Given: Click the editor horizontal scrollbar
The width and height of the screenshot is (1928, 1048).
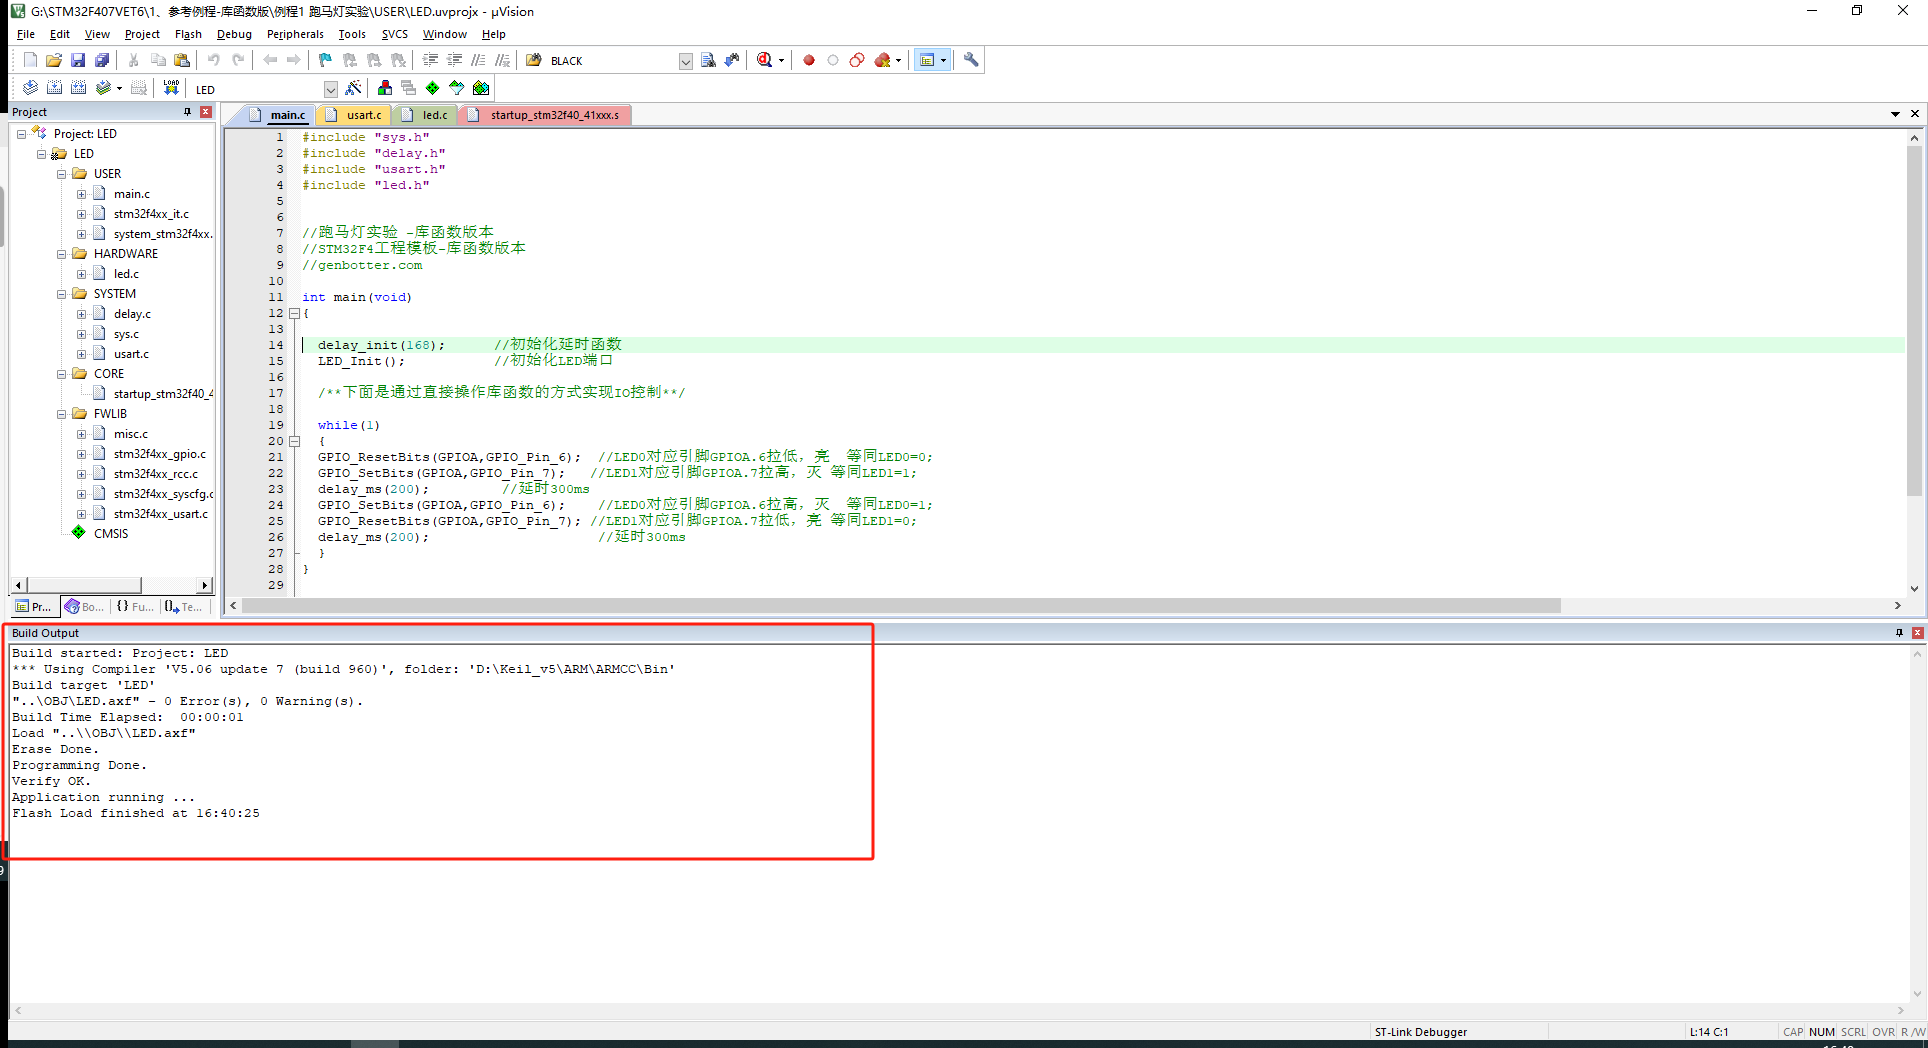Looking at the screenshot, I should pos(900,606).
